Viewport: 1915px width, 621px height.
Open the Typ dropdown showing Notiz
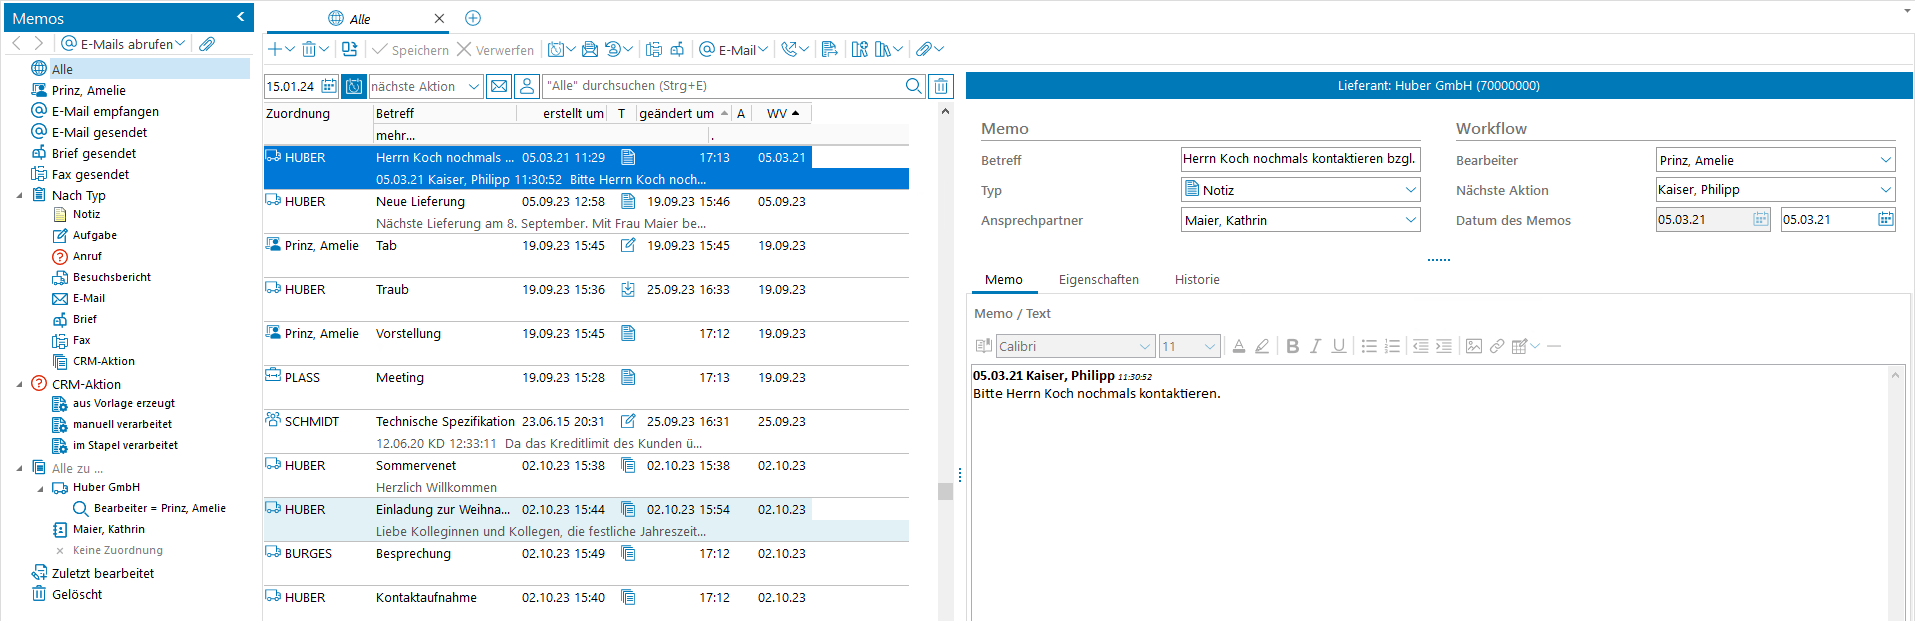click(x=1410, y=190)
